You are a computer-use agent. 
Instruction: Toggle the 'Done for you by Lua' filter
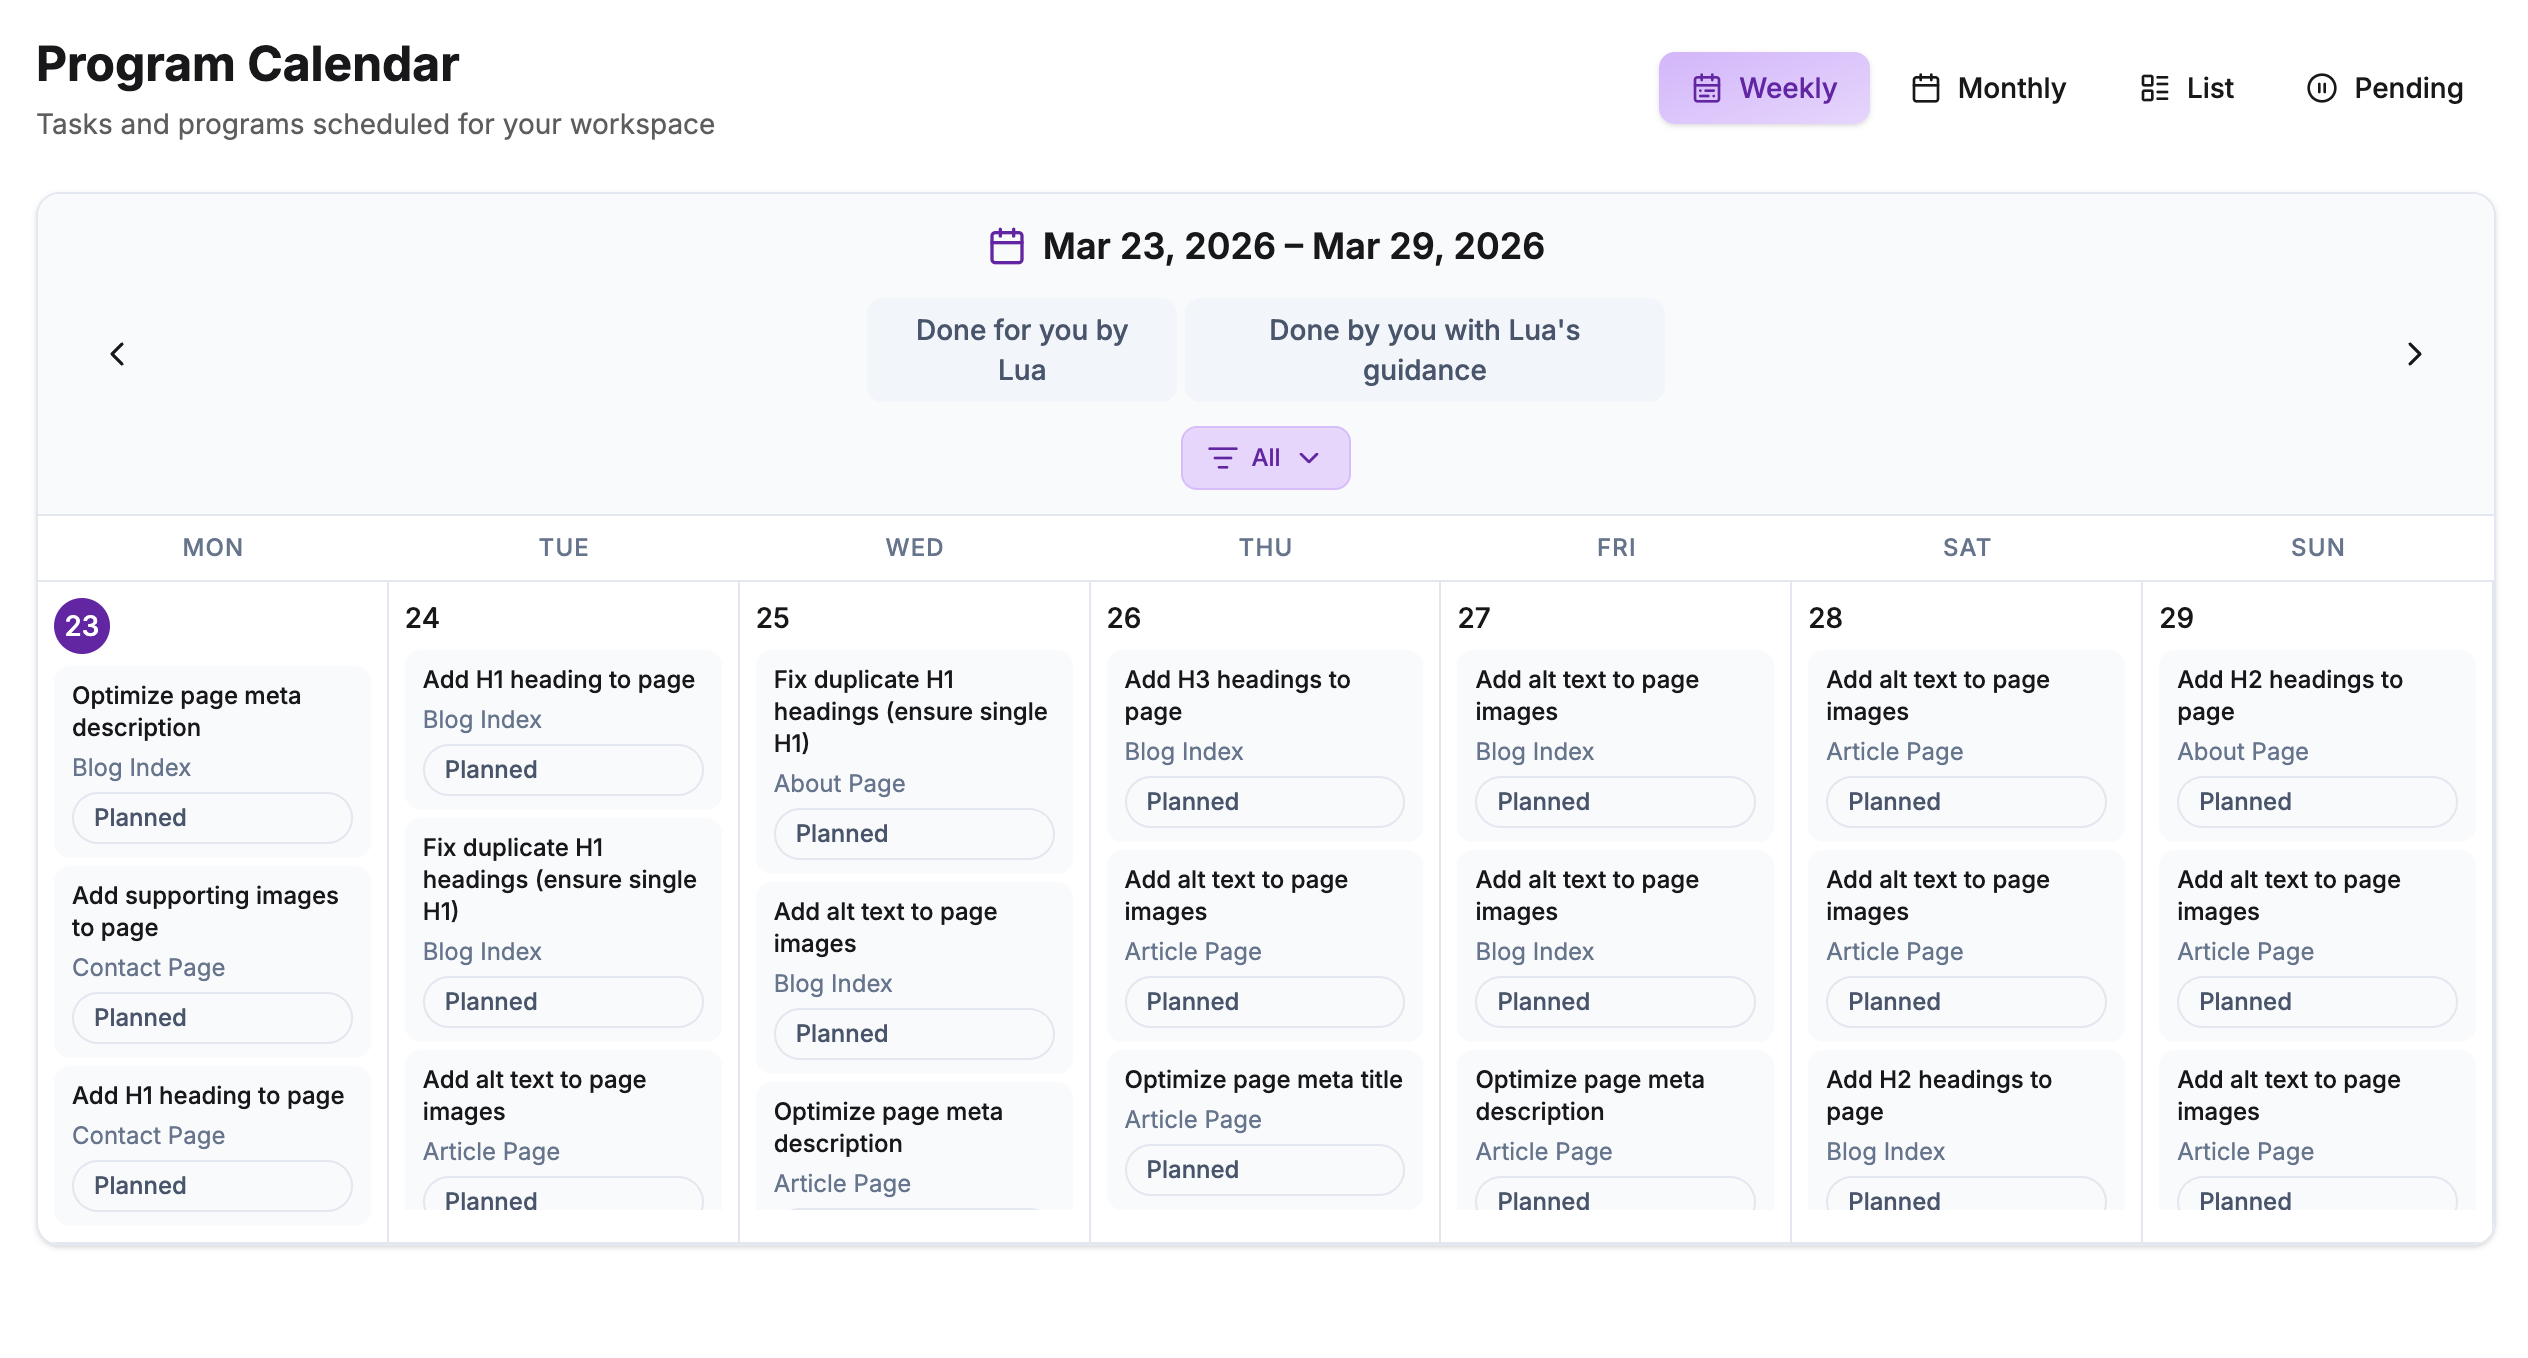click(1022, 349)
